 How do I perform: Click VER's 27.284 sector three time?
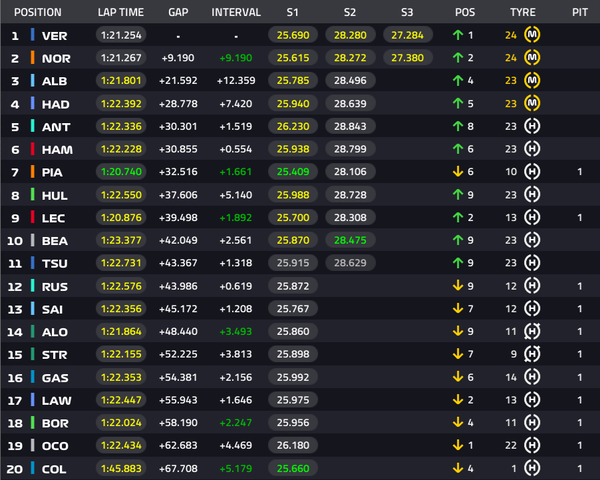[x=408, y=35]
